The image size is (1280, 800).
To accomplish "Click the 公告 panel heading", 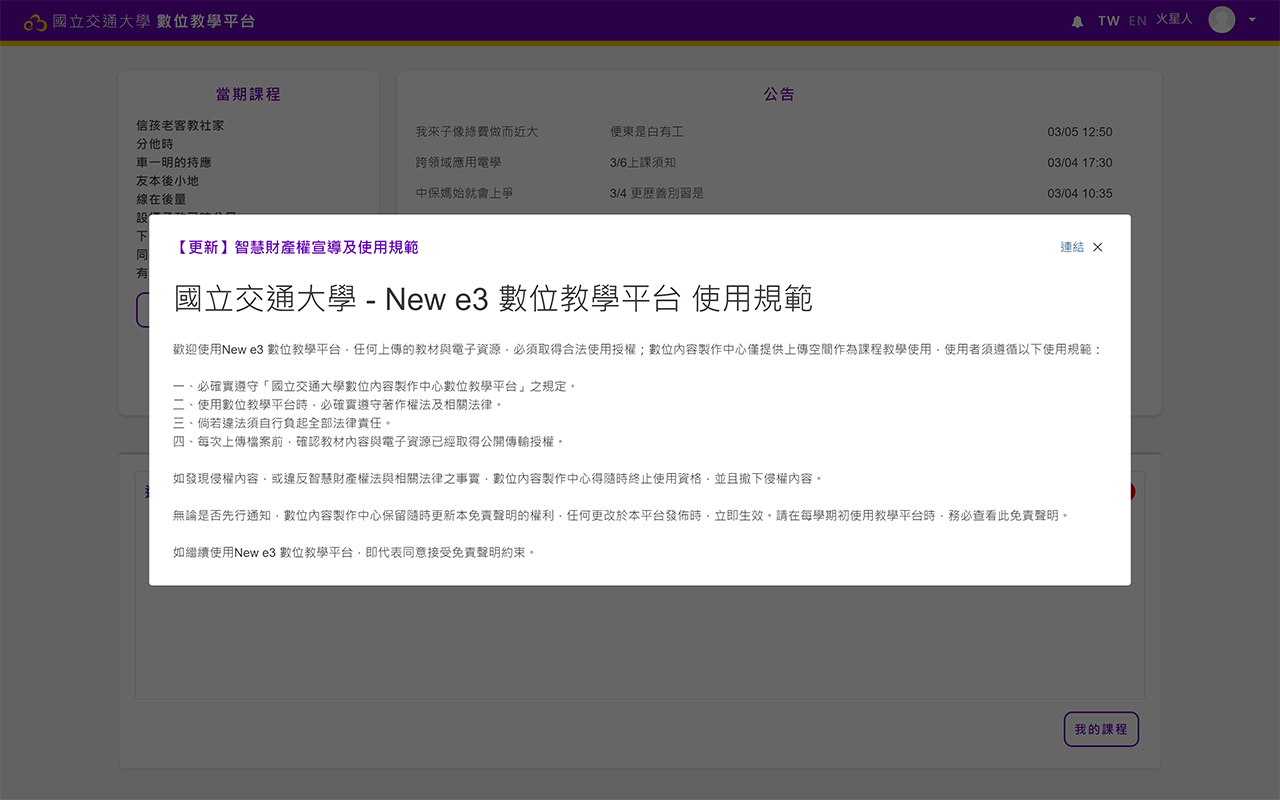I will tap(779, 95).
